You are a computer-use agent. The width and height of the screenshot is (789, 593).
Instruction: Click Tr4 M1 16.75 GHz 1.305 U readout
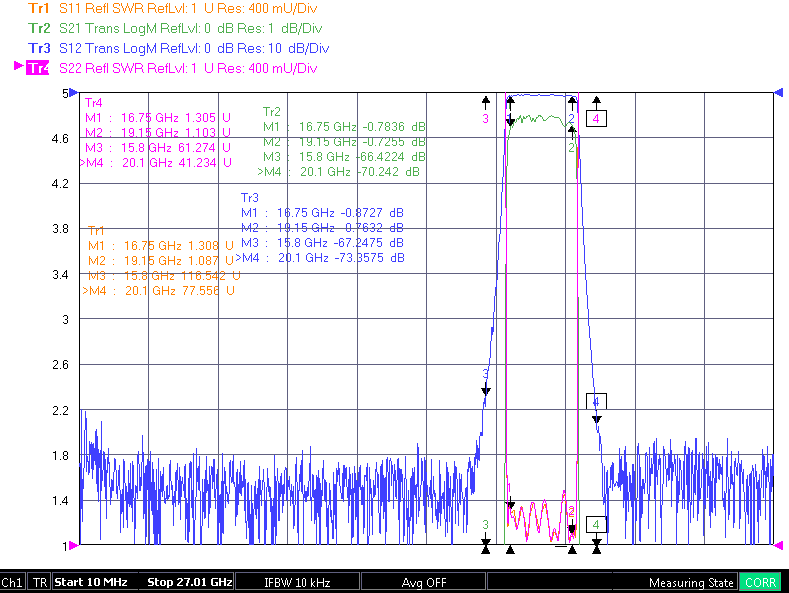tap(158, 118)
